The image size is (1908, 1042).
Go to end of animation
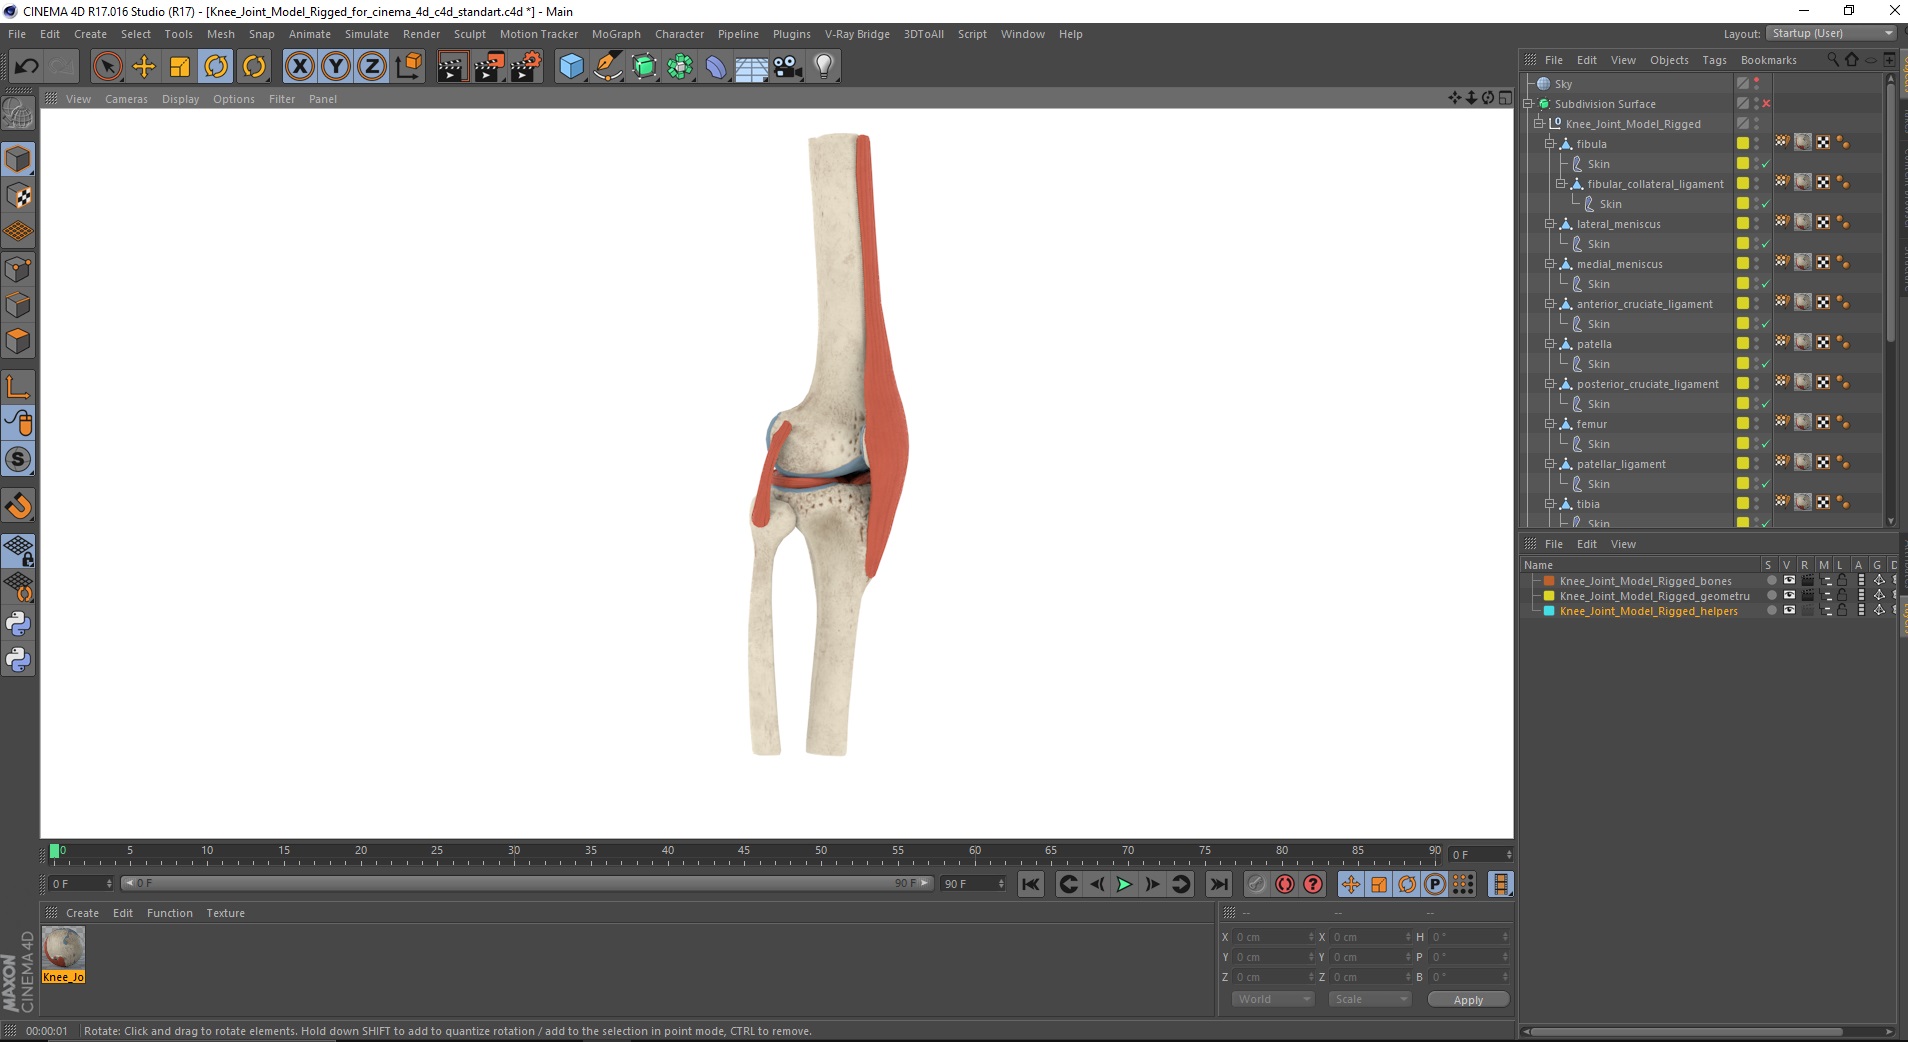click(1218, 884)
